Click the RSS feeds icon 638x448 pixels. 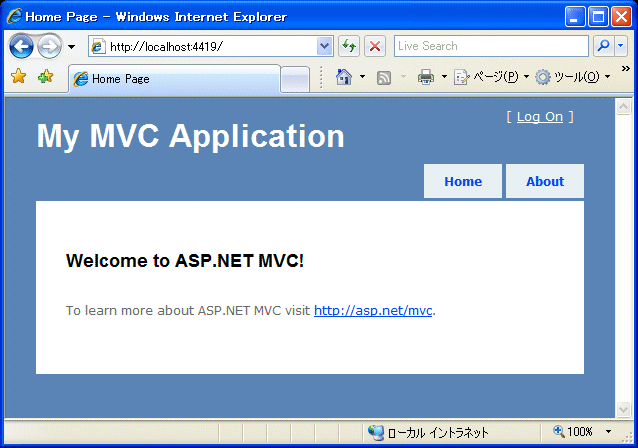pos(384,77)
